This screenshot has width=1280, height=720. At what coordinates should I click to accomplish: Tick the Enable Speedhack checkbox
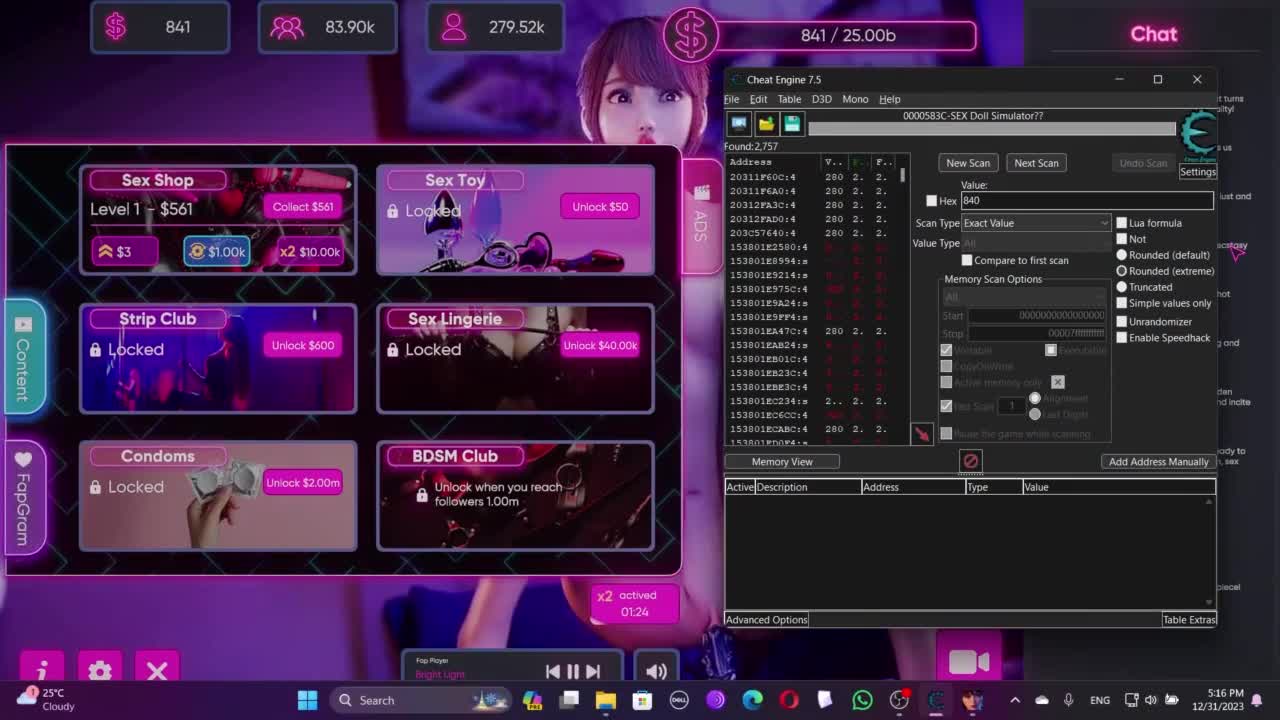coord(1121,338)
